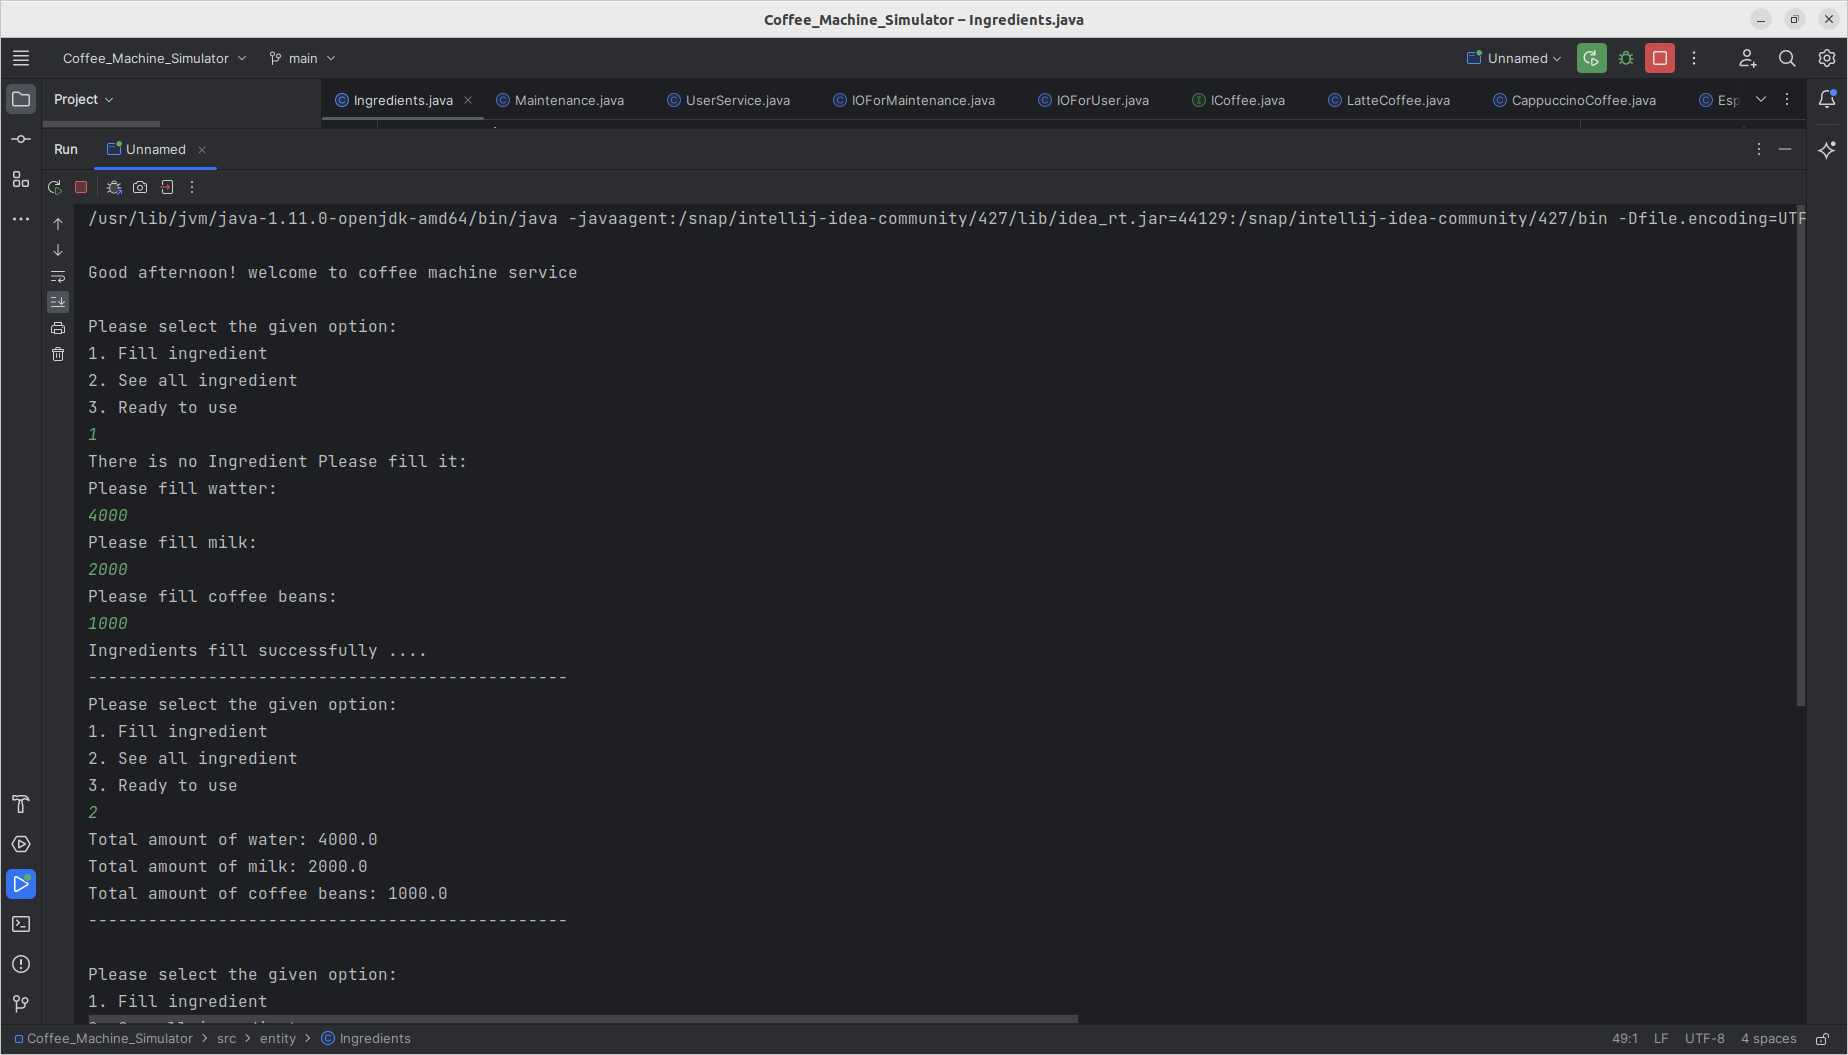Viewport: 1848px width, 1055px height.
Task: Open the AI Assistant sparkle icon
Action: pyautogui.click(x=1827, y=149)
